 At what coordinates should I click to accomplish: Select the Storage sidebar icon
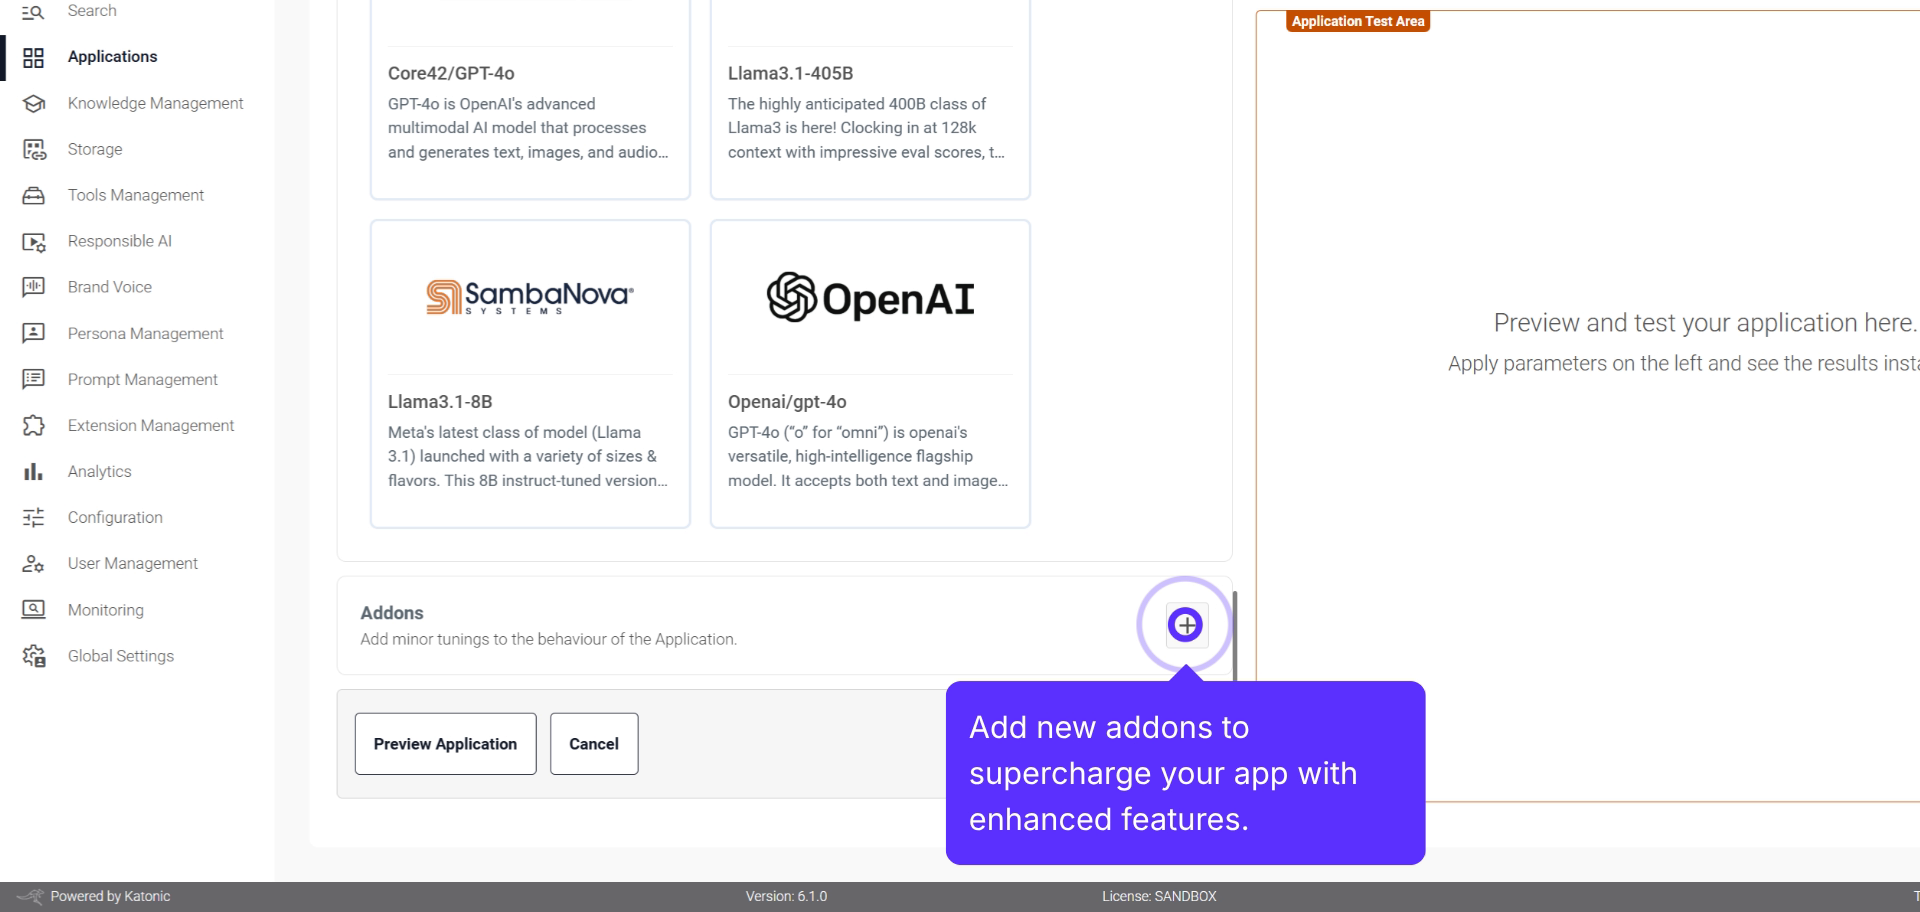(33, 149)
